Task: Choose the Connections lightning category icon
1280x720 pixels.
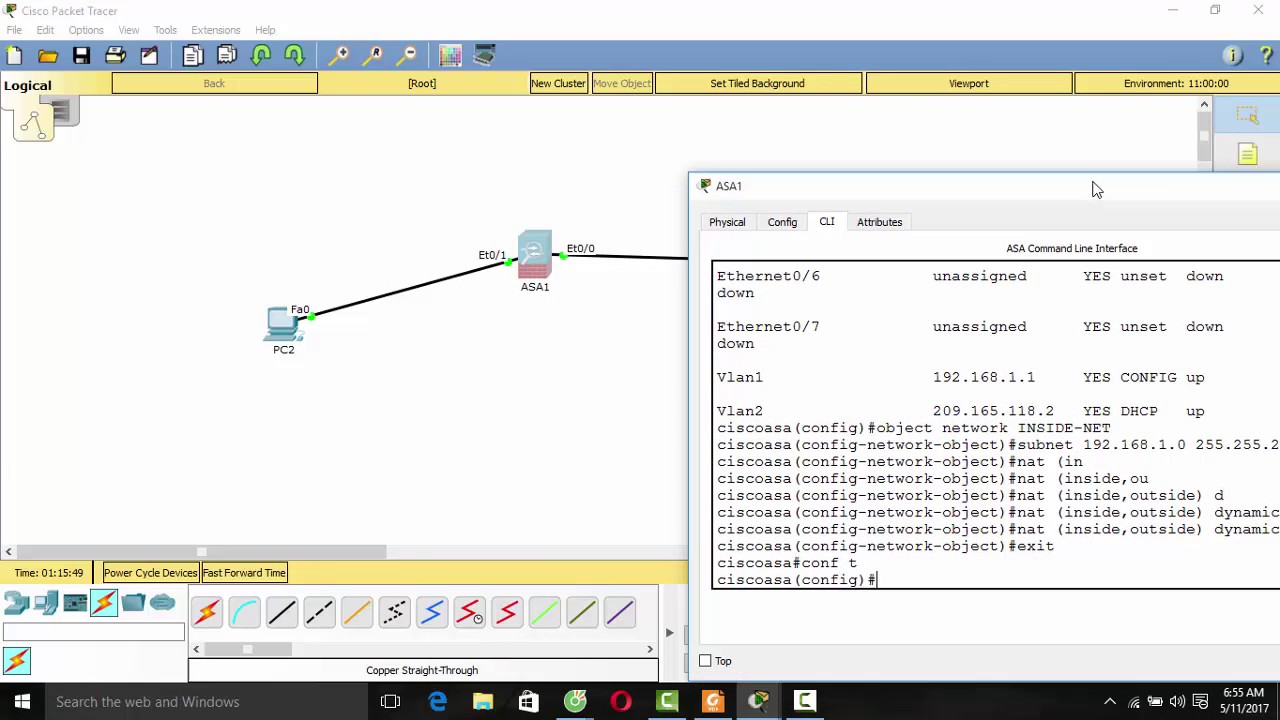Action: (104, 603)
